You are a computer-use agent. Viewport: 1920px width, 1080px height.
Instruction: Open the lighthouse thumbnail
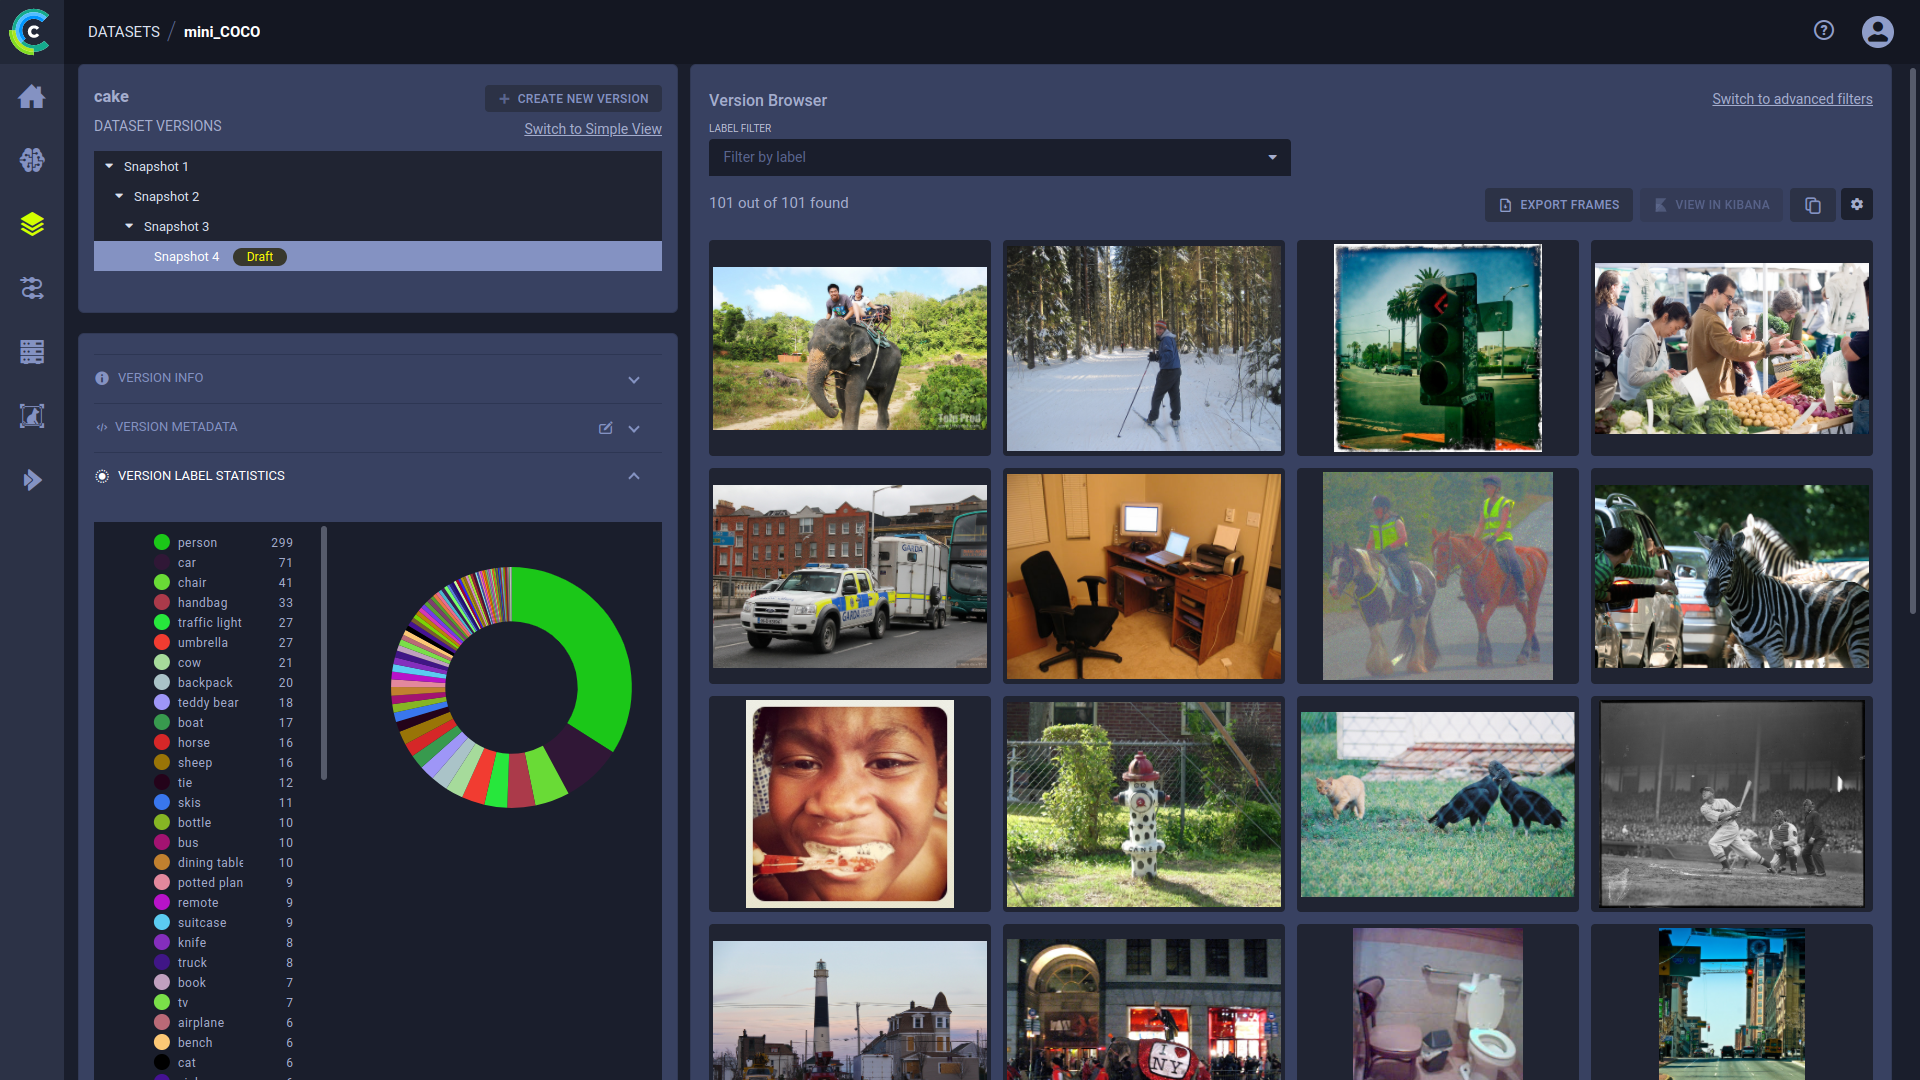[x=850, y=1002]
